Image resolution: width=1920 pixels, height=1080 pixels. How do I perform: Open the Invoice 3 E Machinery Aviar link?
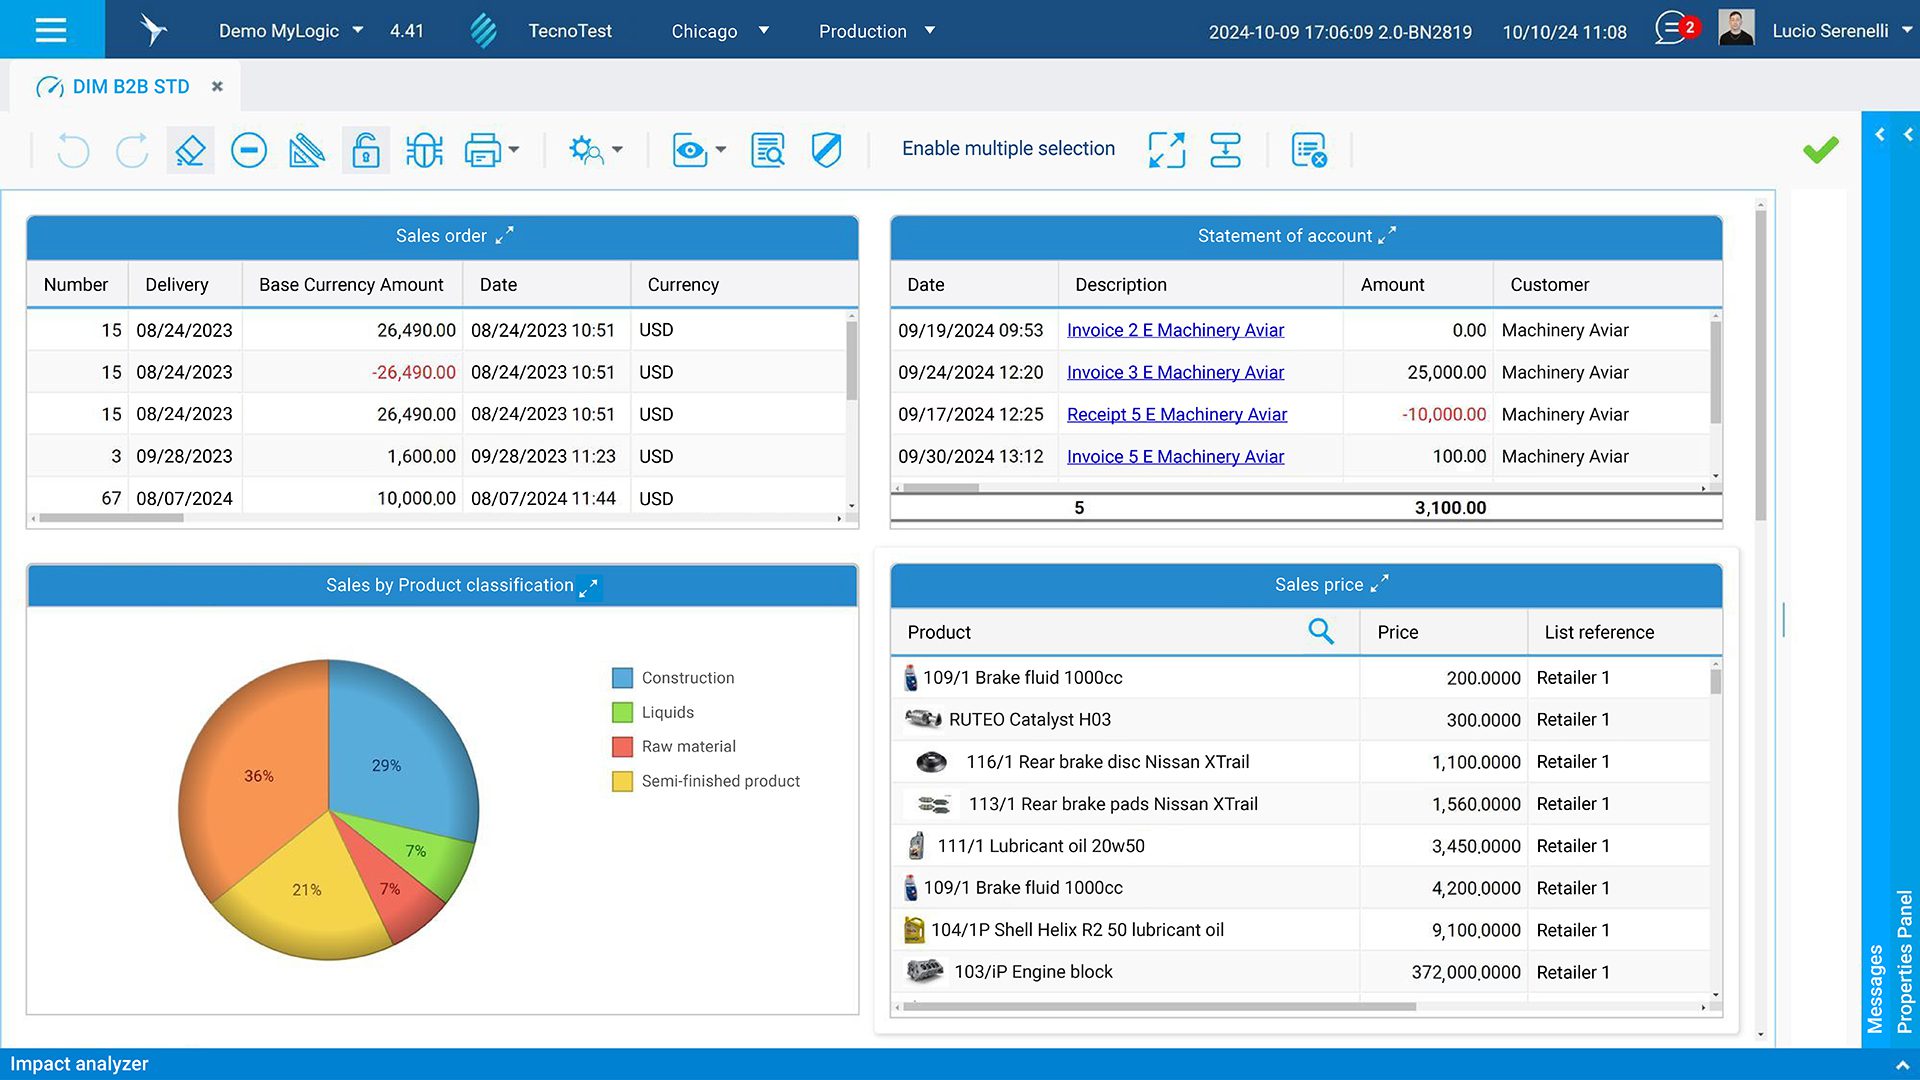pos(1175,372)
